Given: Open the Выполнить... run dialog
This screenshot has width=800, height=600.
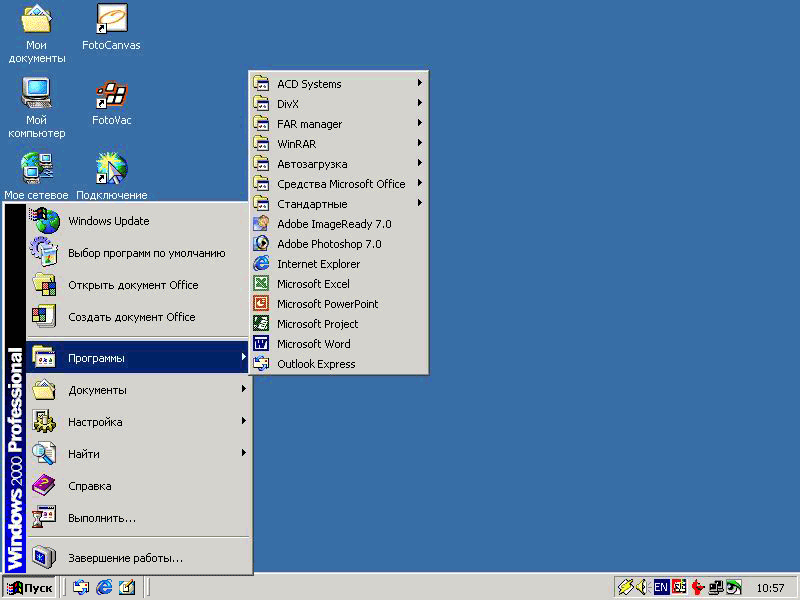Looking at the screenshot, I should click(138, 518).
